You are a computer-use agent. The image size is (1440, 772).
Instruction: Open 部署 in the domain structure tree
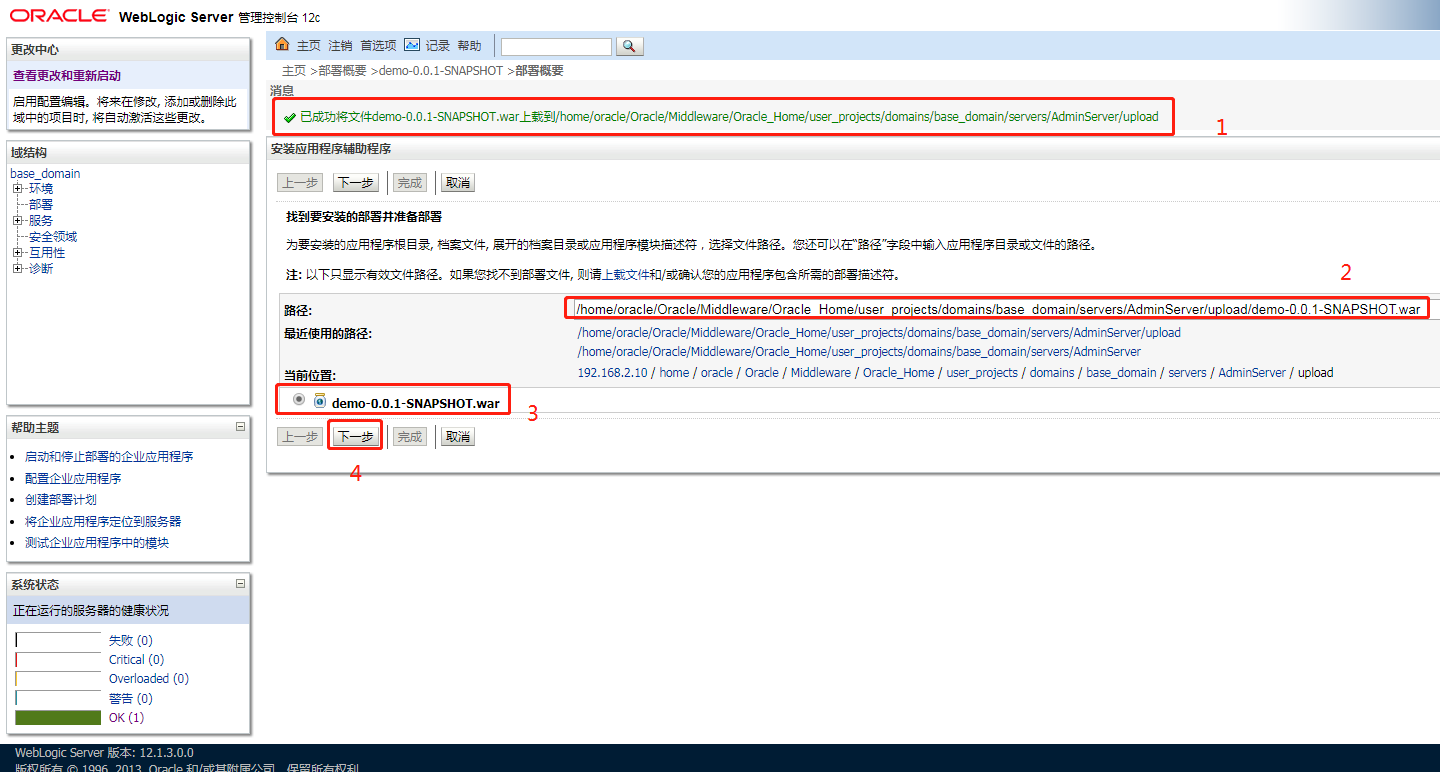click(41, 205)
